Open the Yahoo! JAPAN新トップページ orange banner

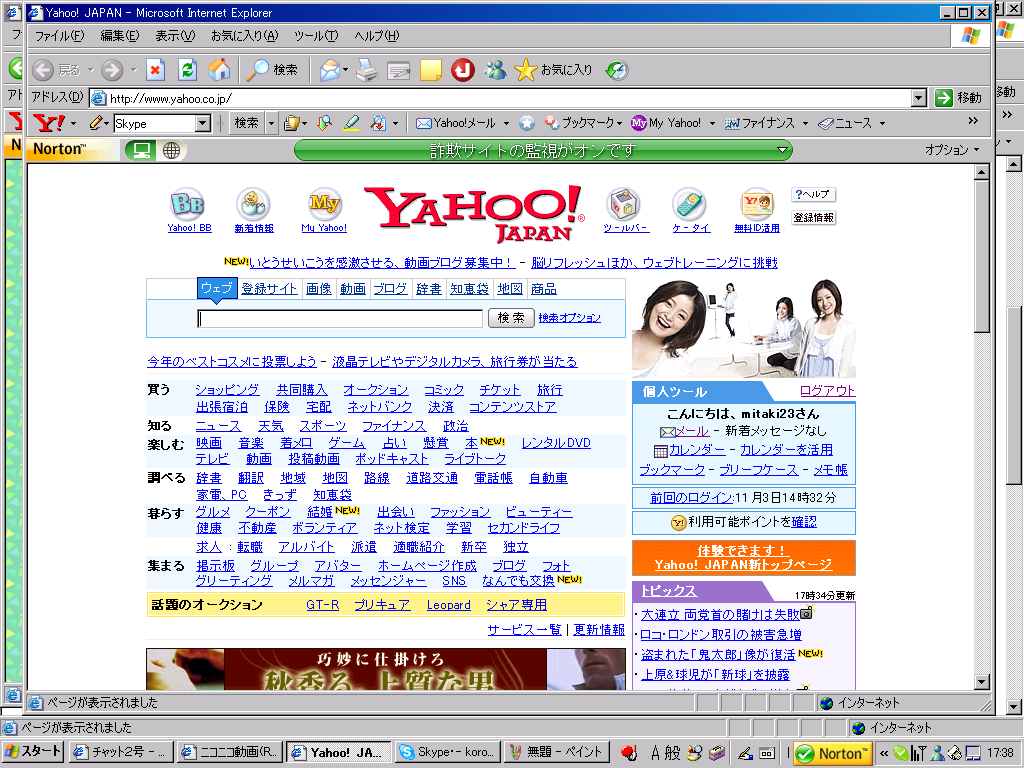point(744,558)
